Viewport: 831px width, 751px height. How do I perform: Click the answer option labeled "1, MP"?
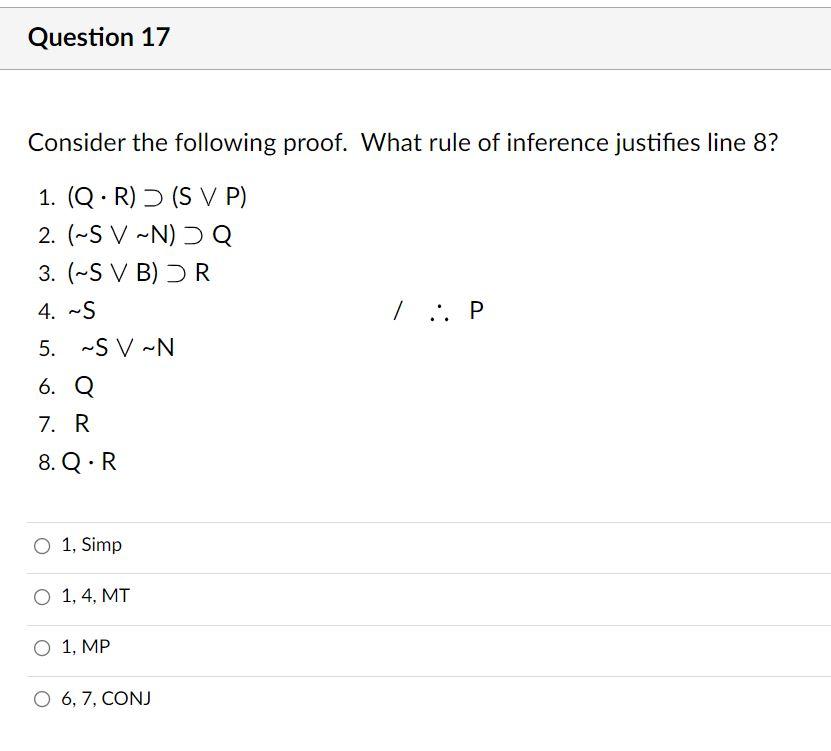point(88,647)
